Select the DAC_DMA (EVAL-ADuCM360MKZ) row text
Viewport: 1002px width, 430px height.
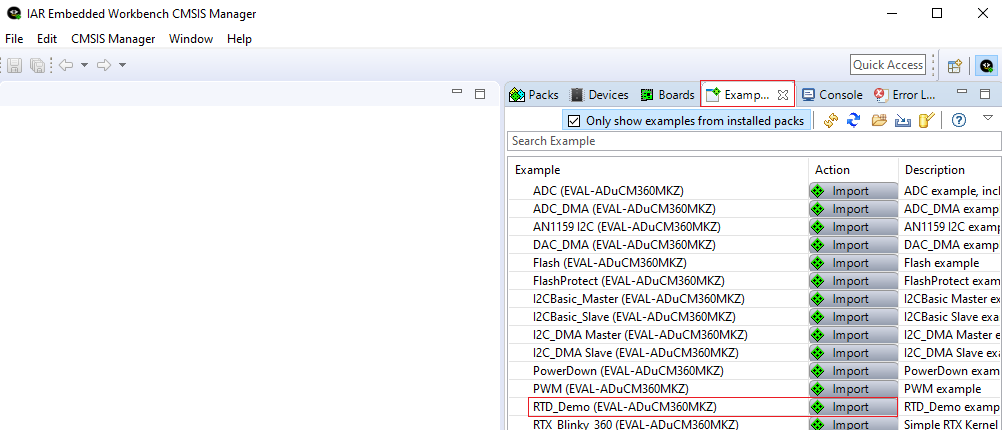point(624,245)
